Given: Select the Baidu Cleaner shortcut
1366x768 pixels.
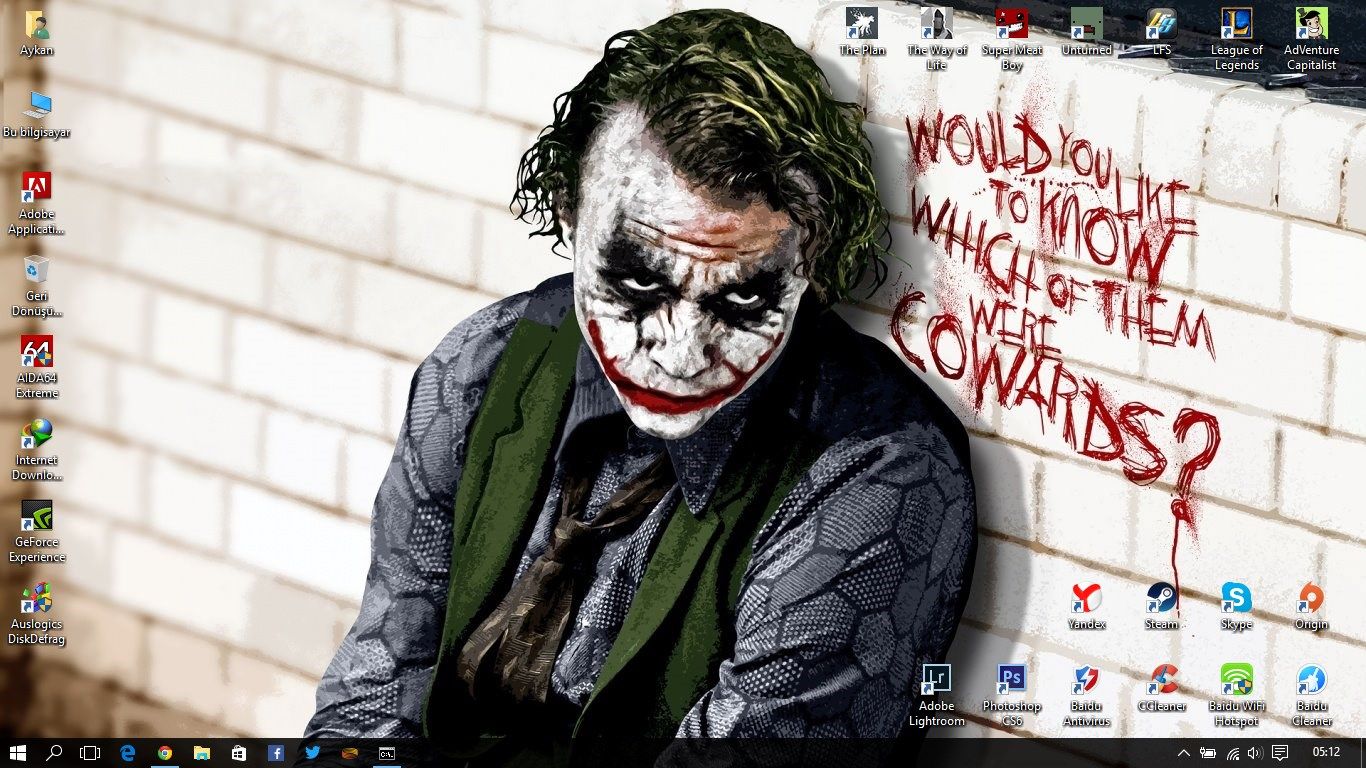Looking at the screenshot, I should (x=1311, y=696).
